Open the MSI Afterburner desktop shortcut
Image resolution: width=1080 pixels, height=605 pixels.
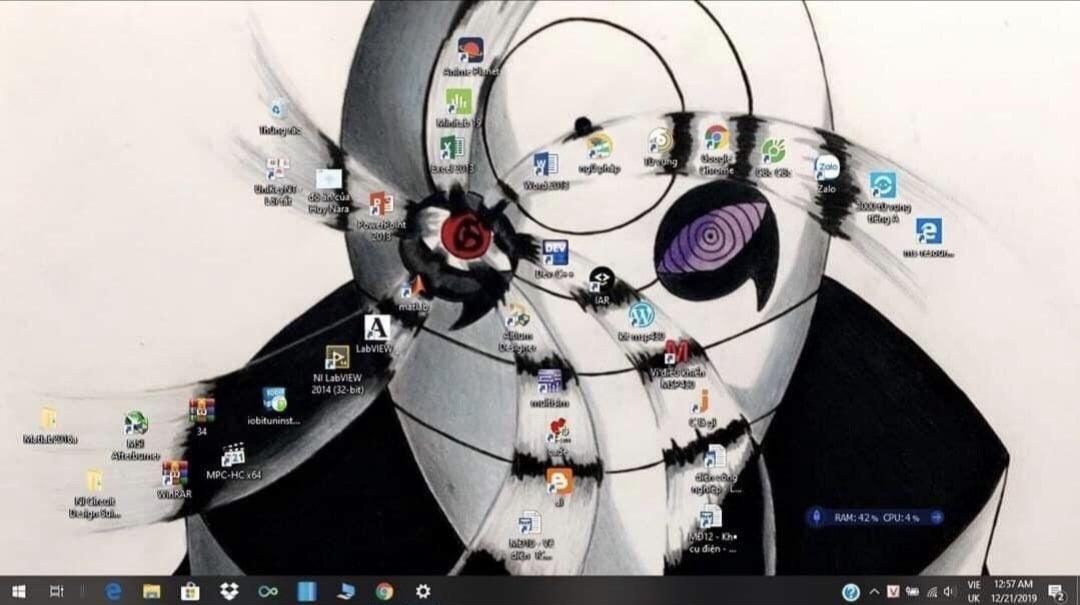(135, 425)
